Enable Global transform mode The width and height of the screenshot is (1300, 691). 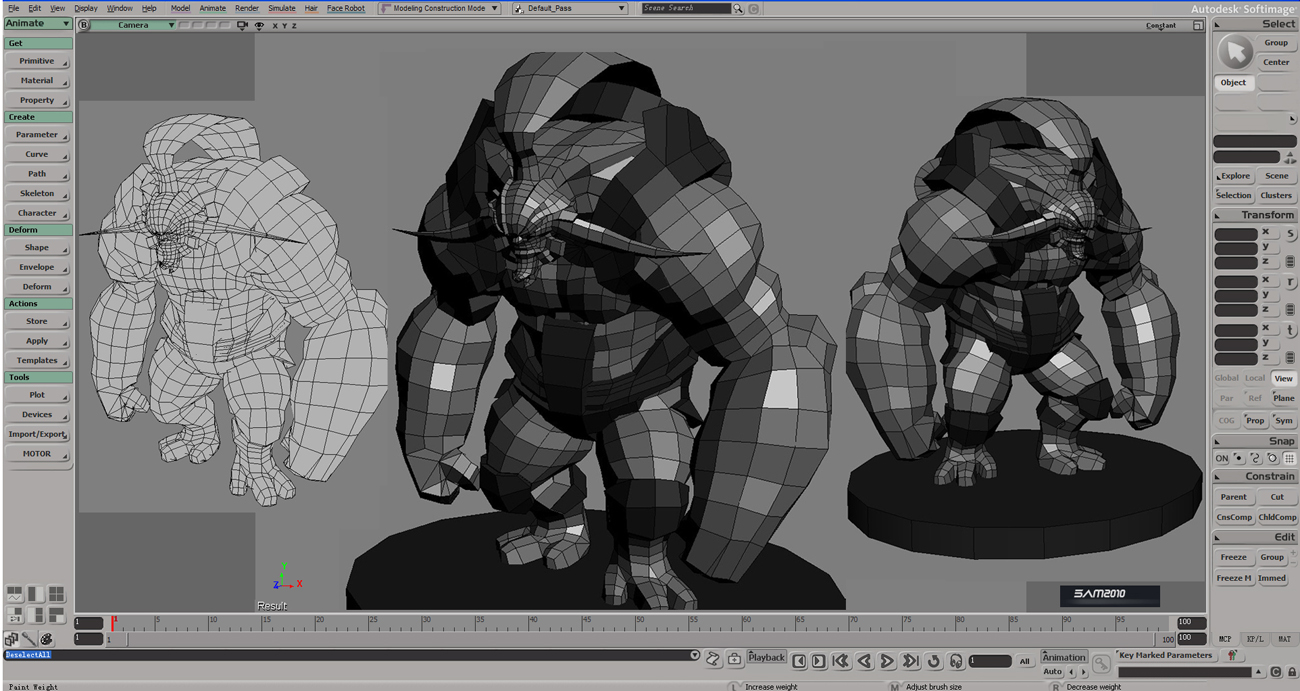1227,378
